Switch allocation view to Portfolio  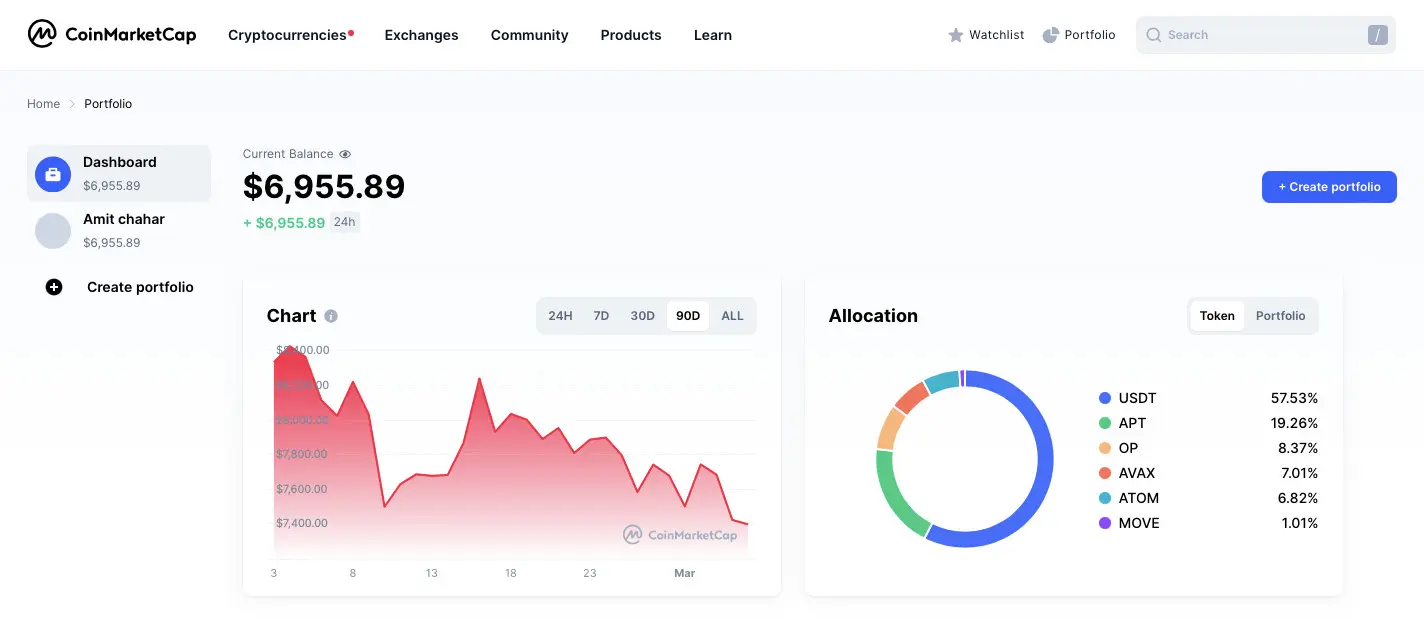(x=1280, y=315)
